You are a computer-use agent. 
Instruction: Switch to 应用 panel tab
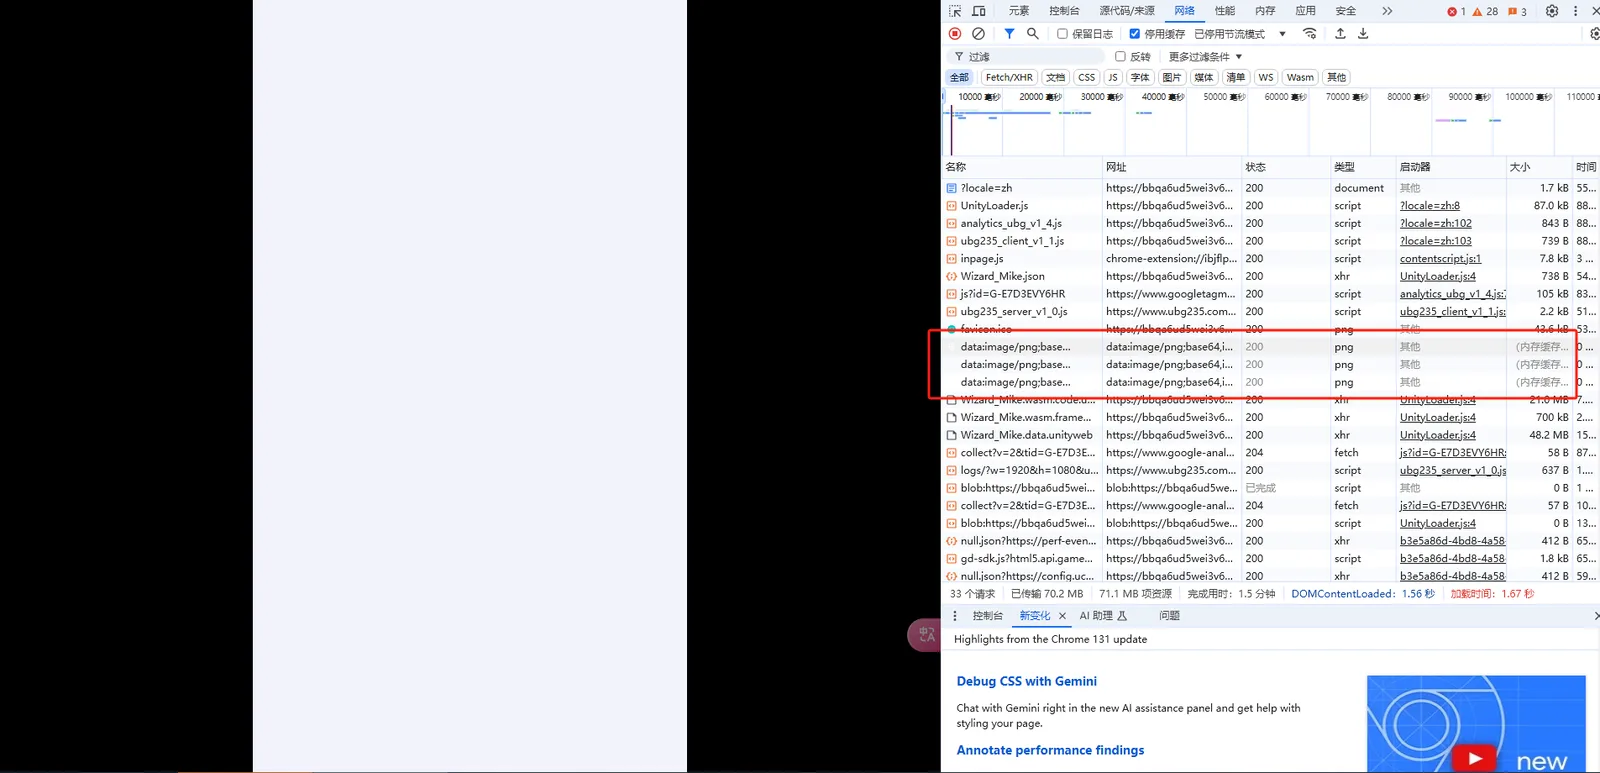click(x=1305, y=11)
